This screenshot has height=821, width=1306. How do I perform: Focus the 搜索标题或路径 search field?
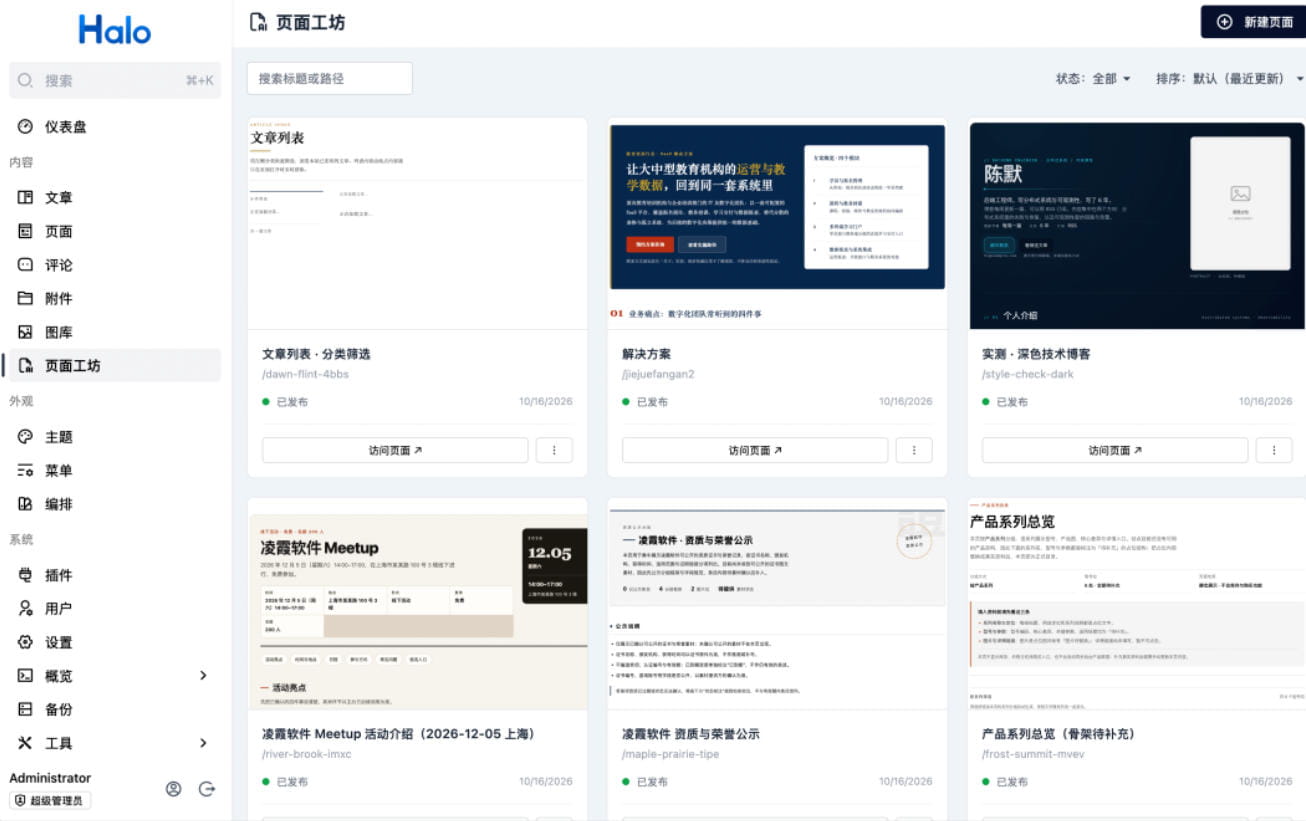(330, 78)
